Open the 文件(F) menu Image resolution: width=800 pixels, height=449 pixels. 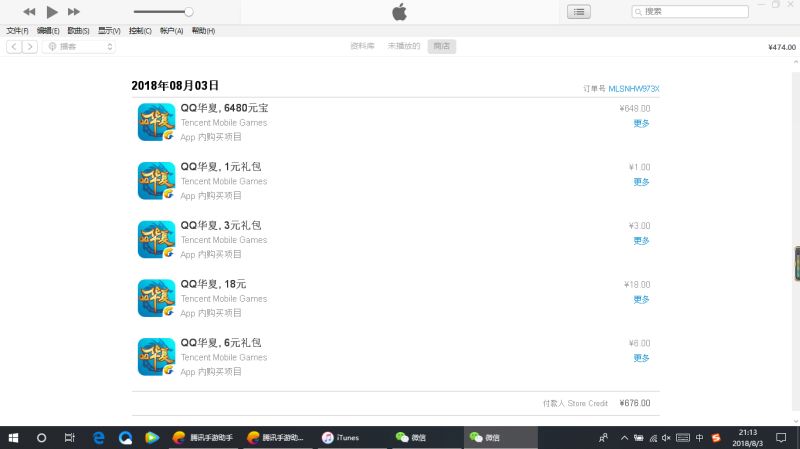17,31
